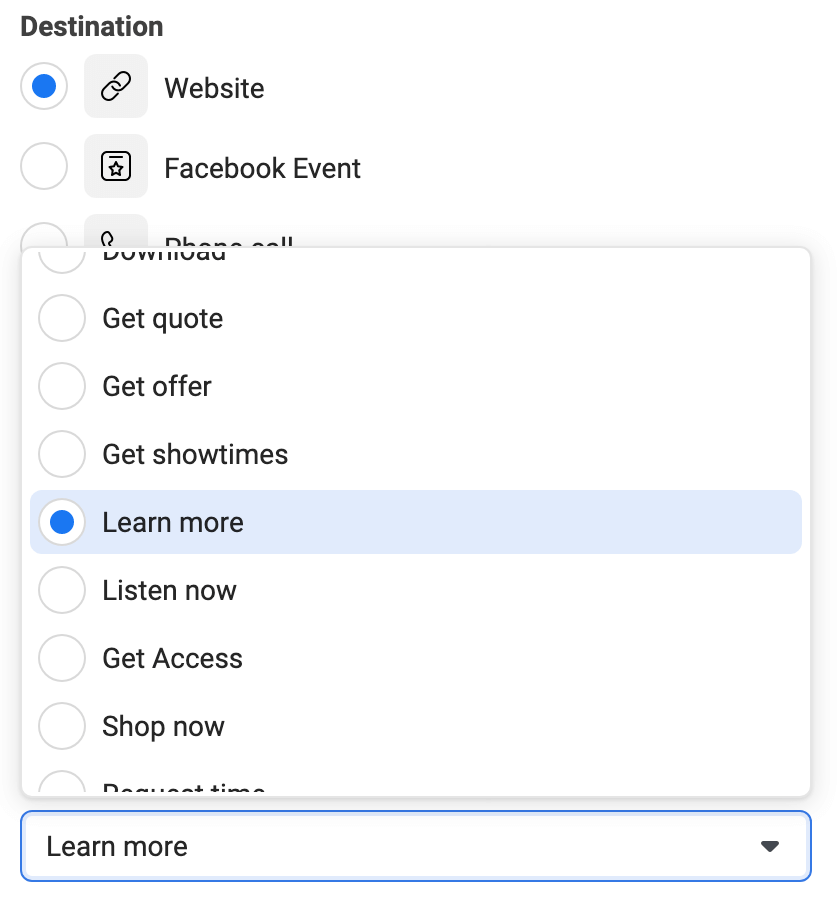Pick the Get Access option

click(415, 658)
